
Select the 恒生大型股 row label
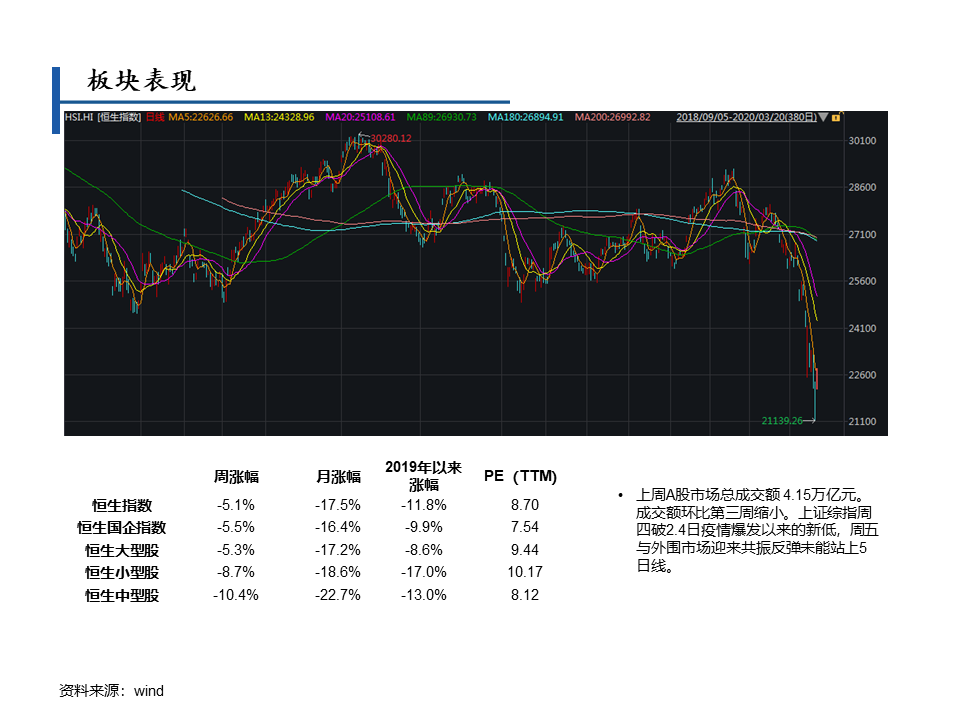[122, 550]
